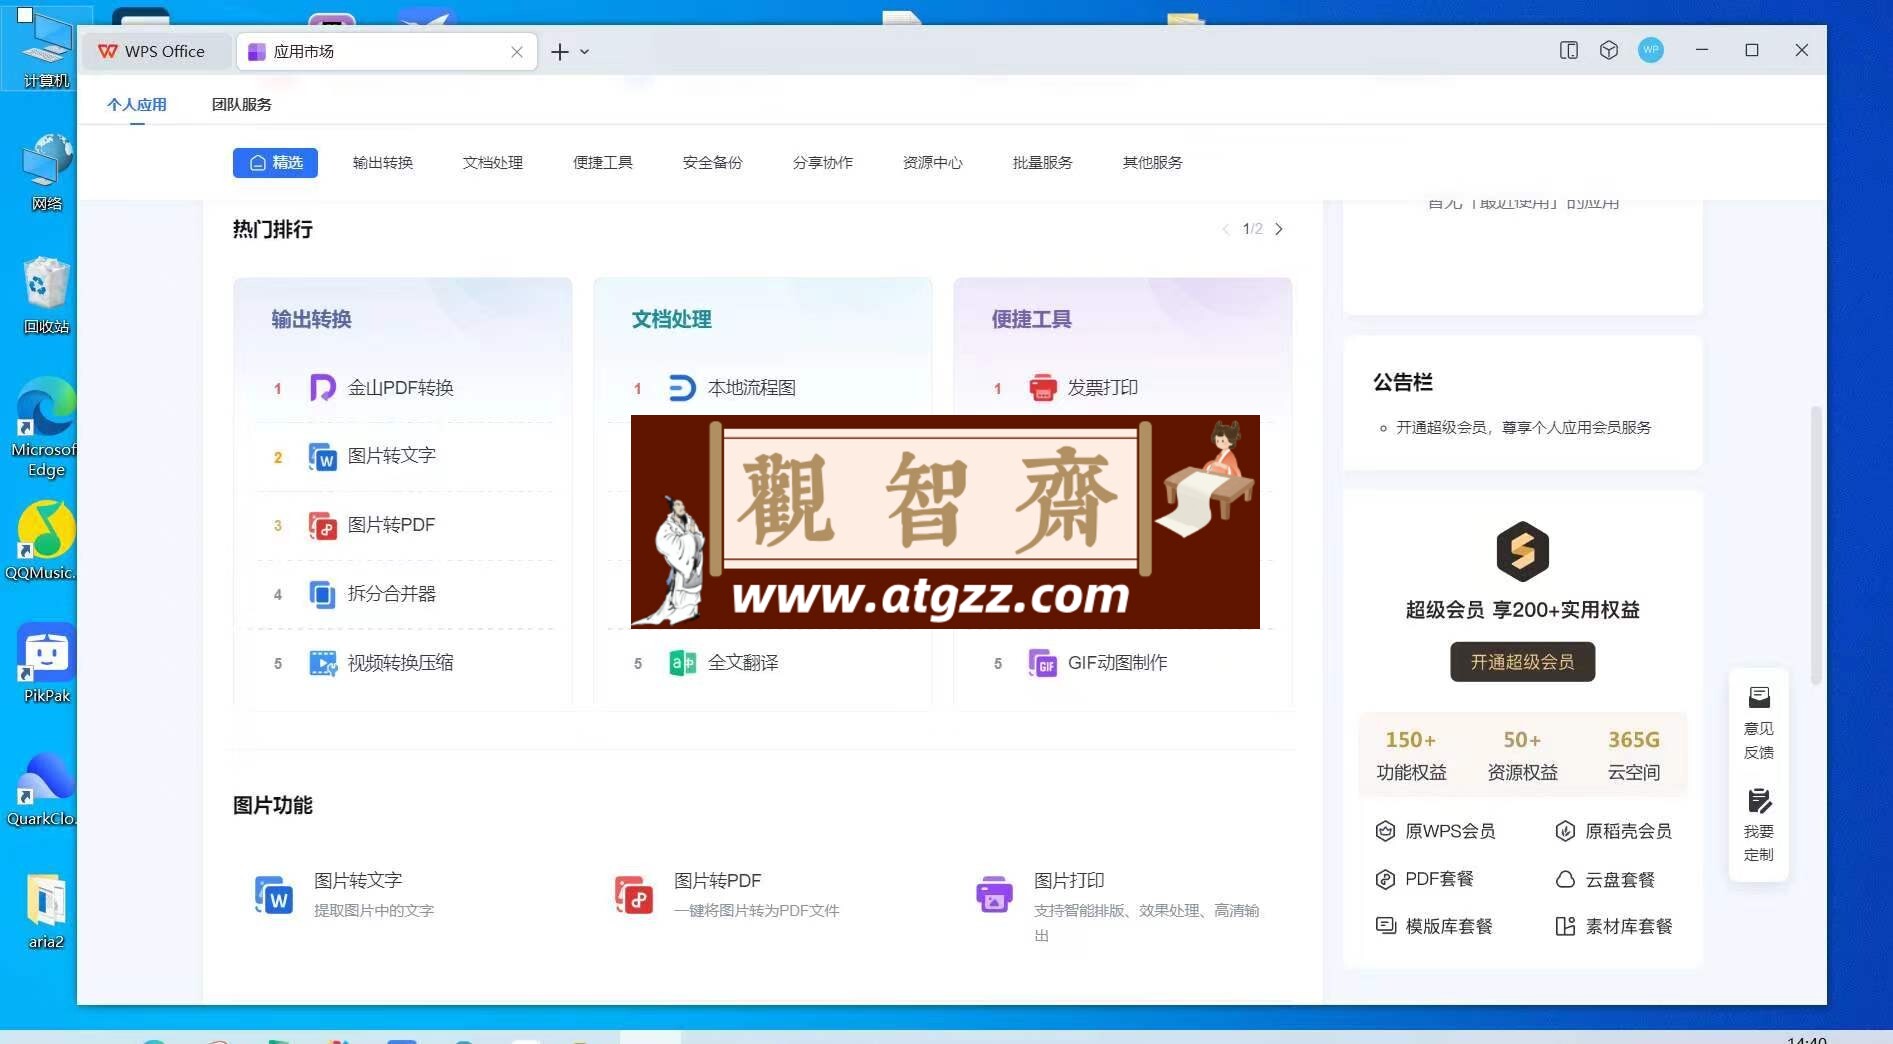Switch to the 团队服务 tab

[x=241, y=104]
